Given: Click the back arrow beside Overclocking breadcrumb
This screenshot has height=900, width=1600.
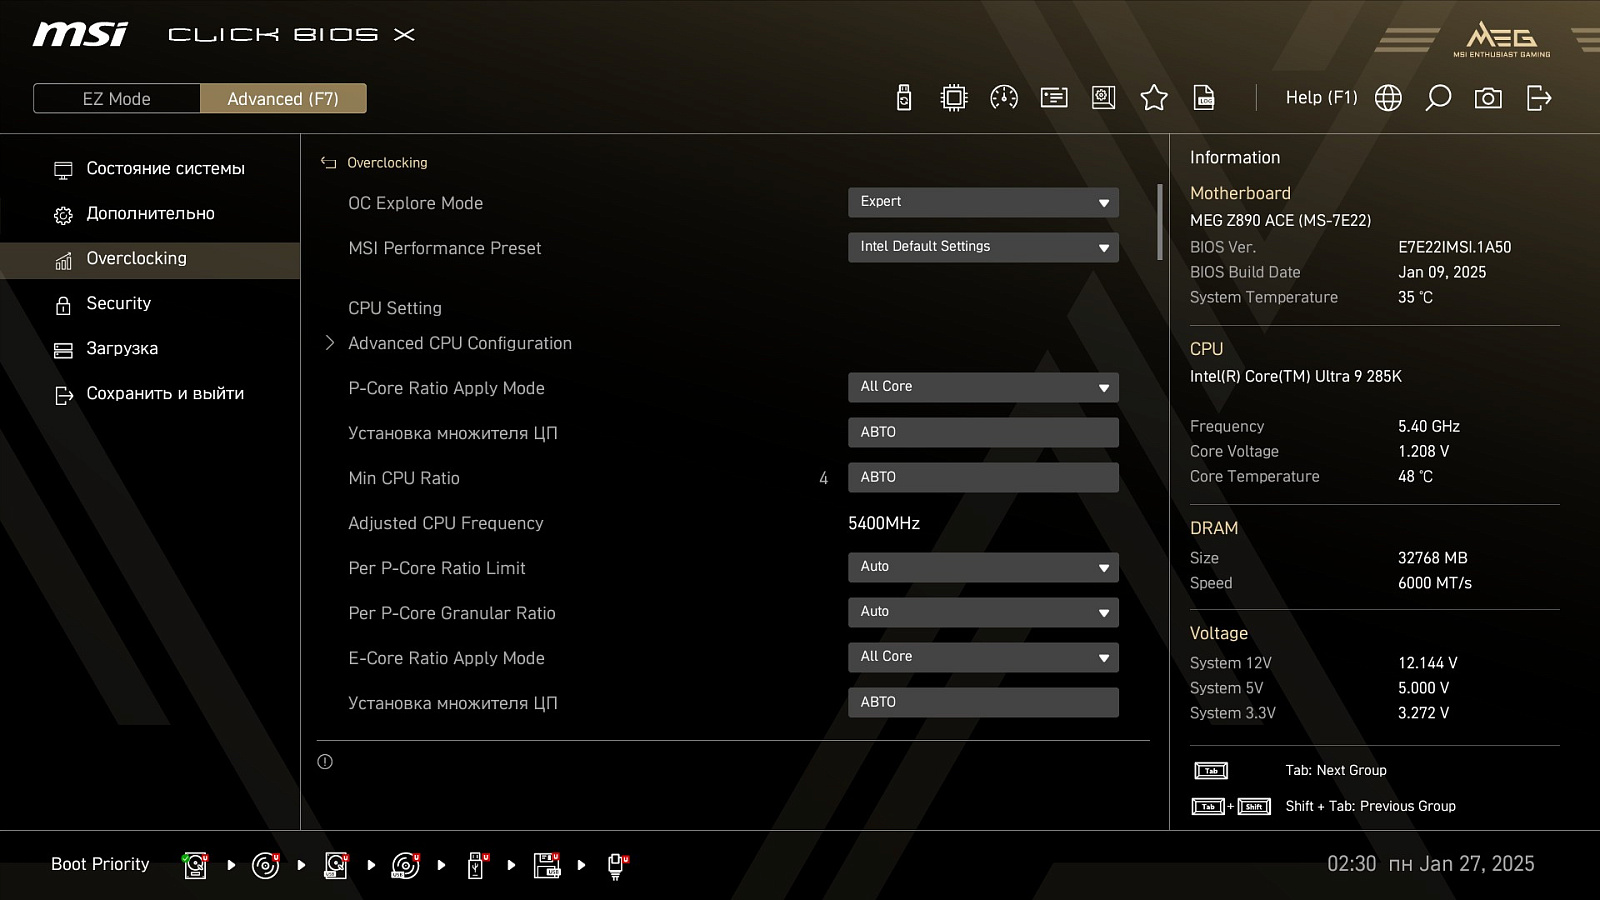Looking at the screenshot, I should pos(328,162).
